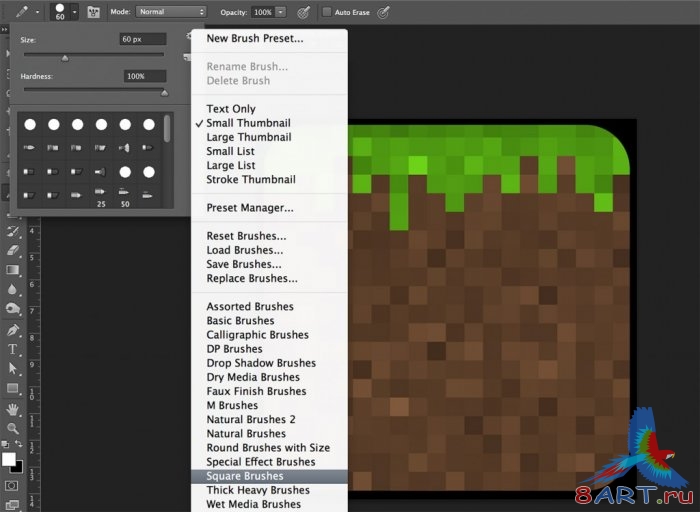This screenshot has width=700, height=512.
Task: Load Round Brushes with Size set
Action: pos(269,448)
